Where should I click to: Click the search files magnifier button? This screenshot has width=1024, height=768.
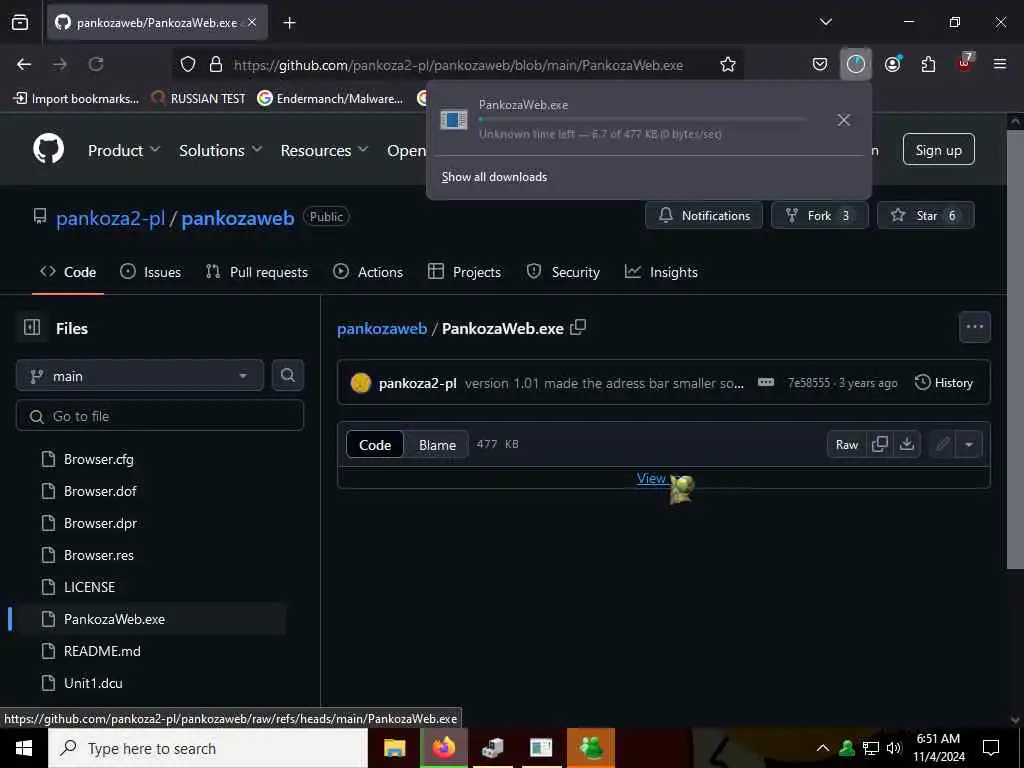click(x=287, y=375)
